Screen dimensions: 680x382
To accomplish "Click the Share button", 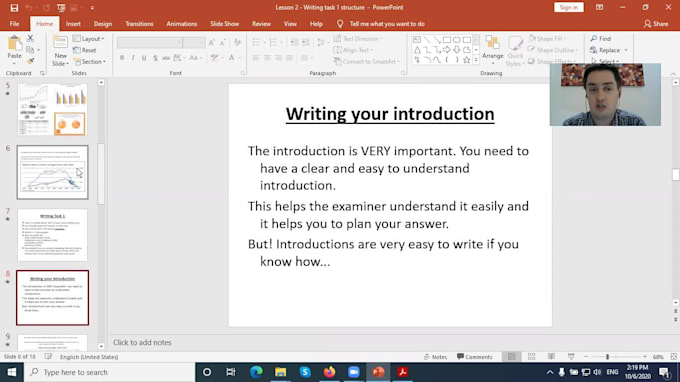I will [656, 24].
